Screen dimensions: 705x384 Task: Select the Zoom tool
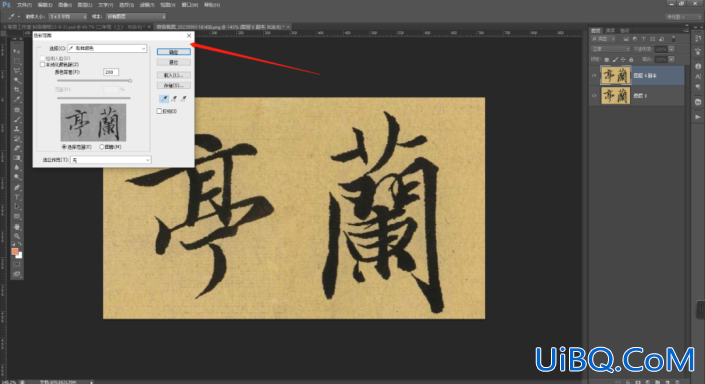point(17,236)
